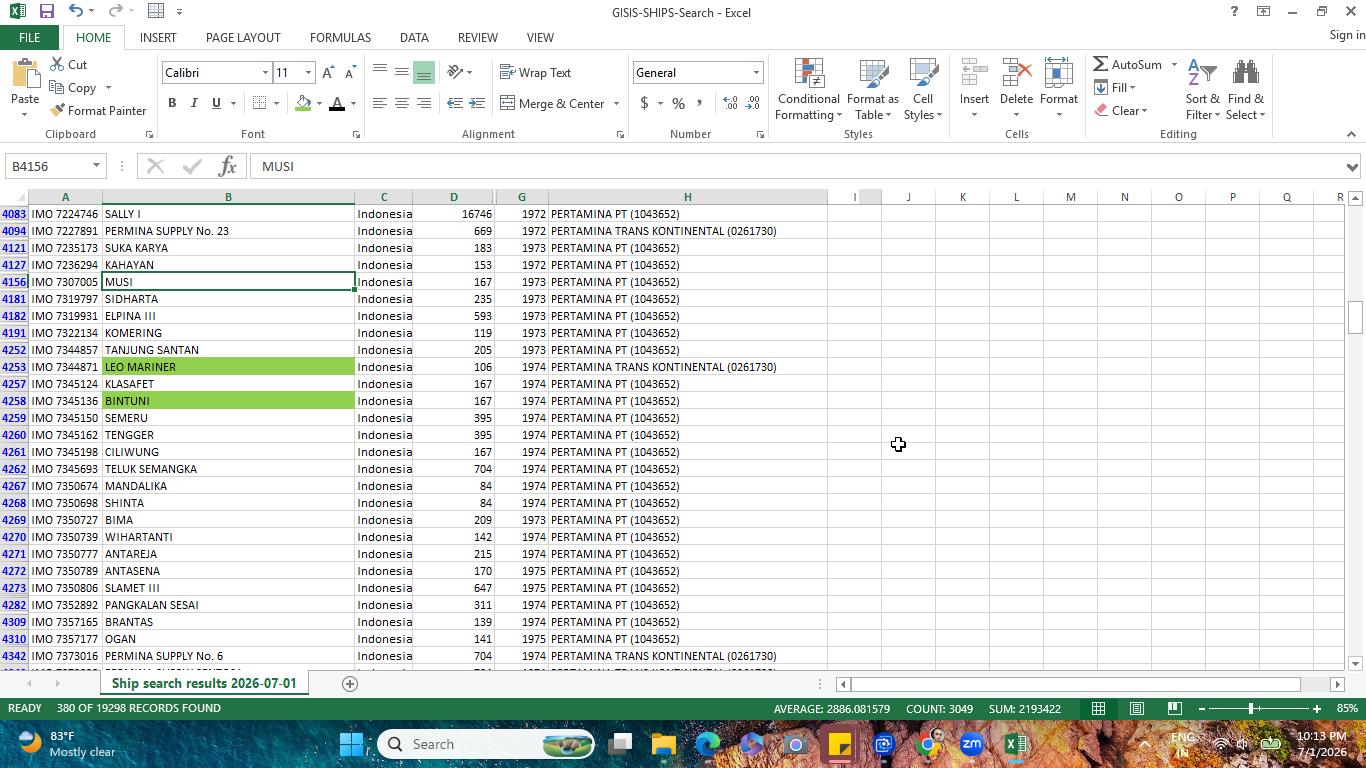Click Merge & Center button
This screenshot has width=1366, height=768.
tap(553, 103)
